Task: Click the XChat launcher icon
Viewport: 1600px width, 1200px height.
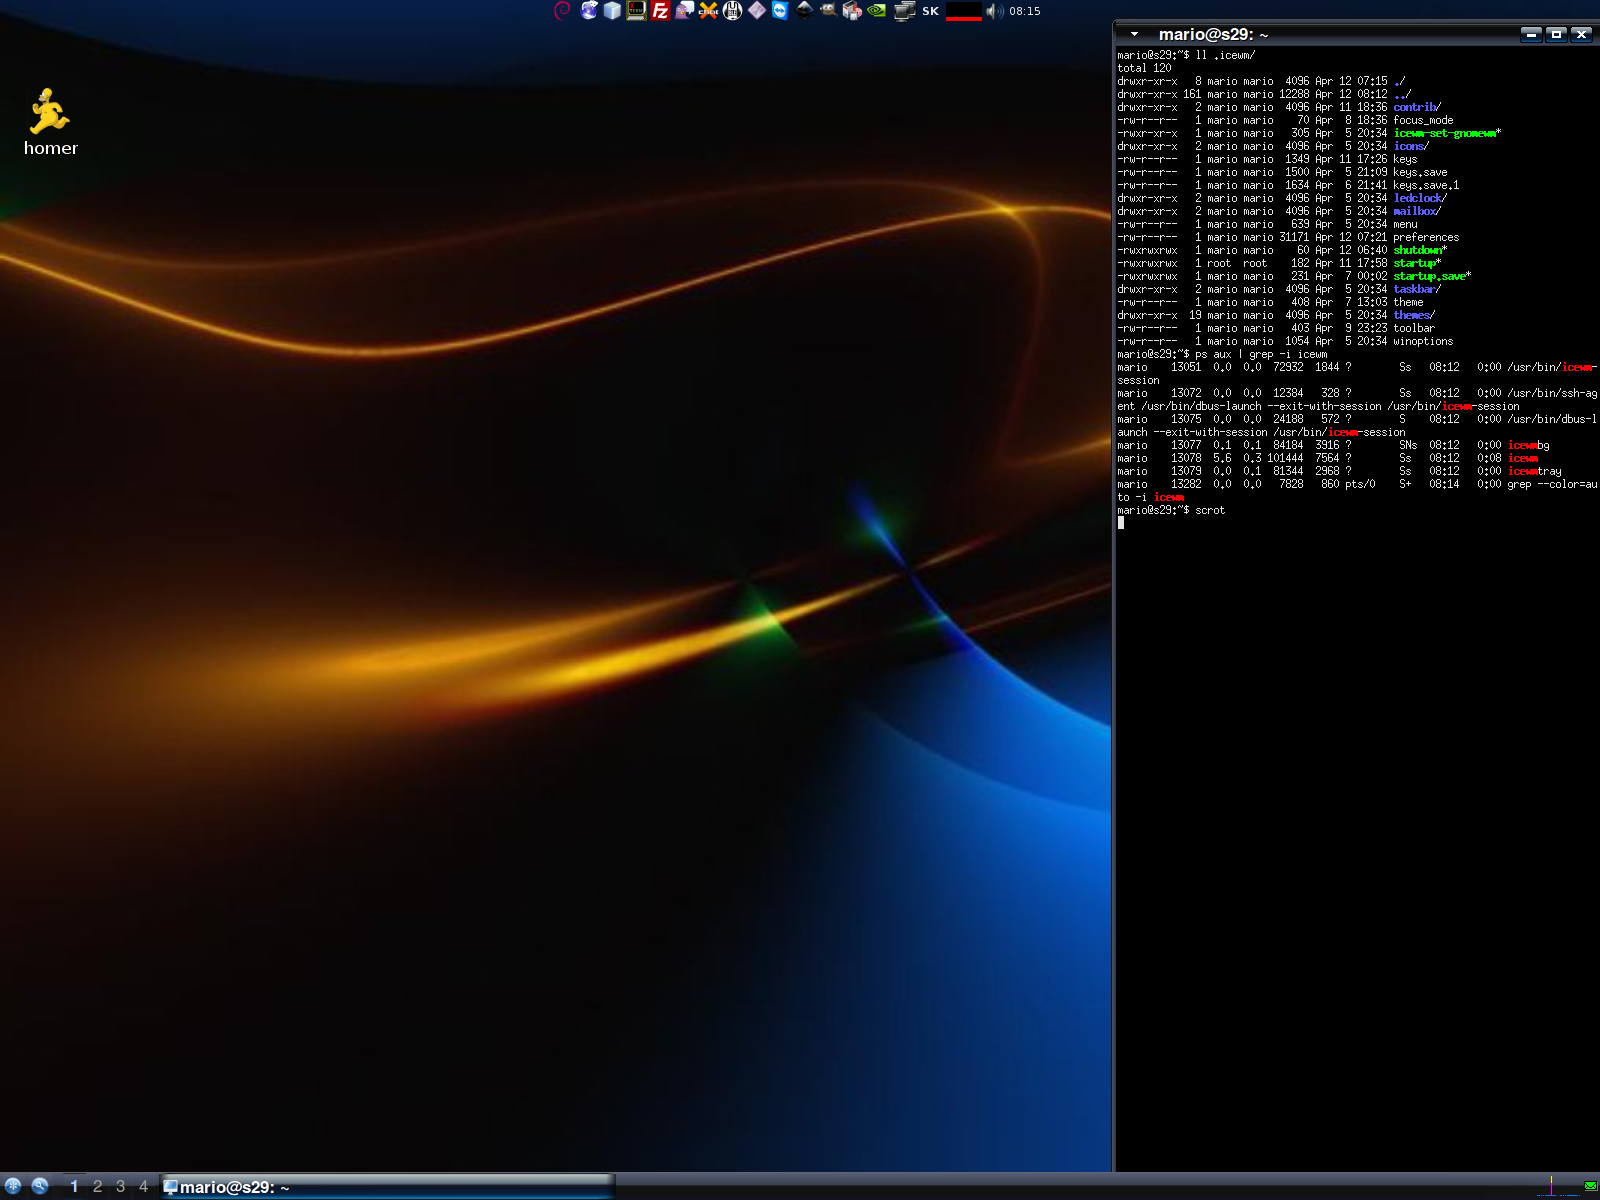Action: pos(708,11)
